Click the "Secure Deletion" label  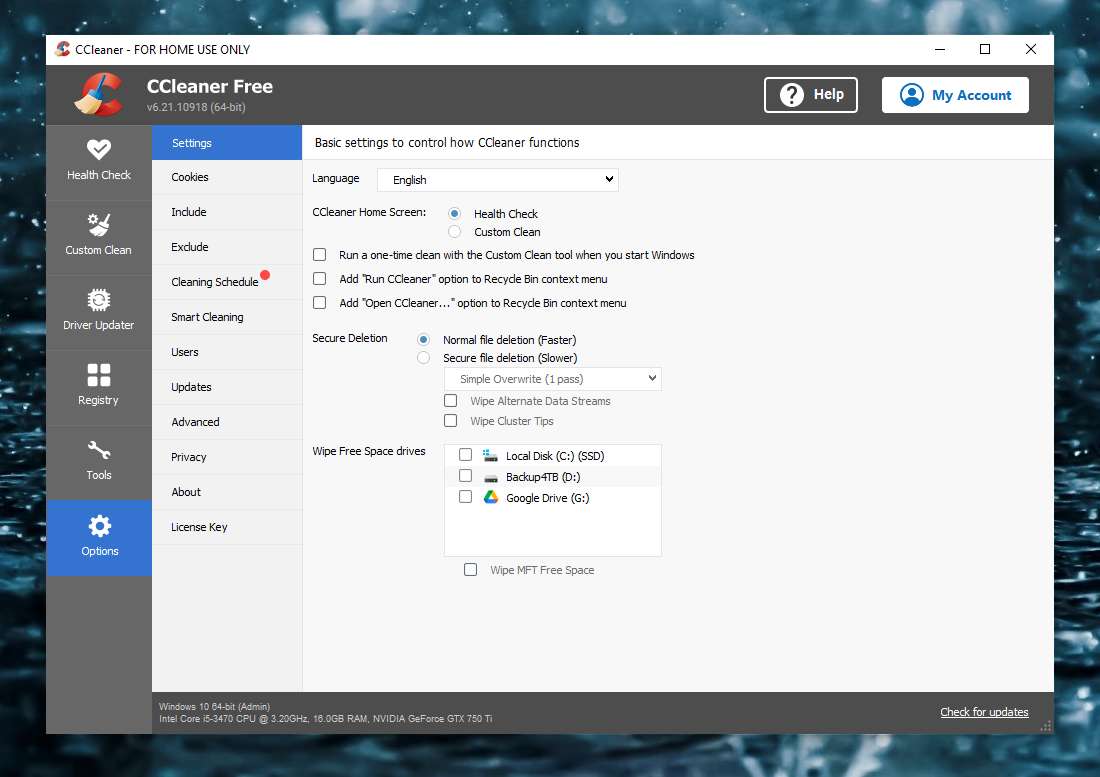click(x=349, y=338)
